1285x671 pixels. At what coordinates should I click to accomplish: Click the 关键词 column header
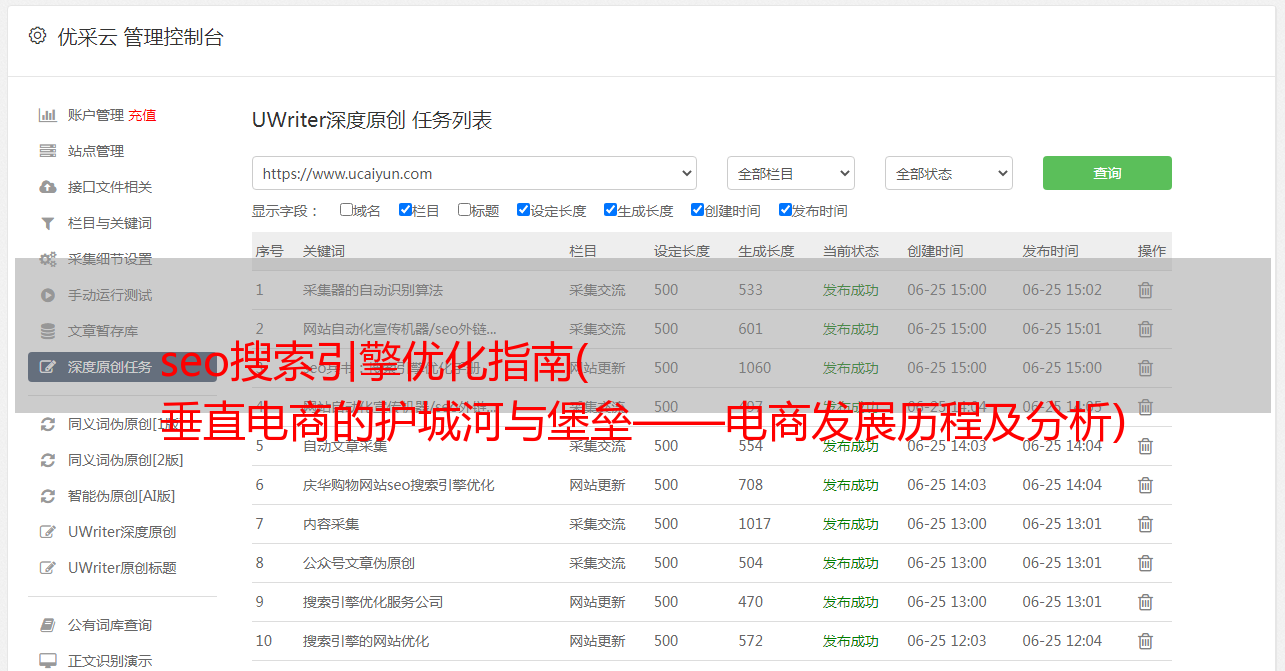pyautogui.click(x=324, y=251)
